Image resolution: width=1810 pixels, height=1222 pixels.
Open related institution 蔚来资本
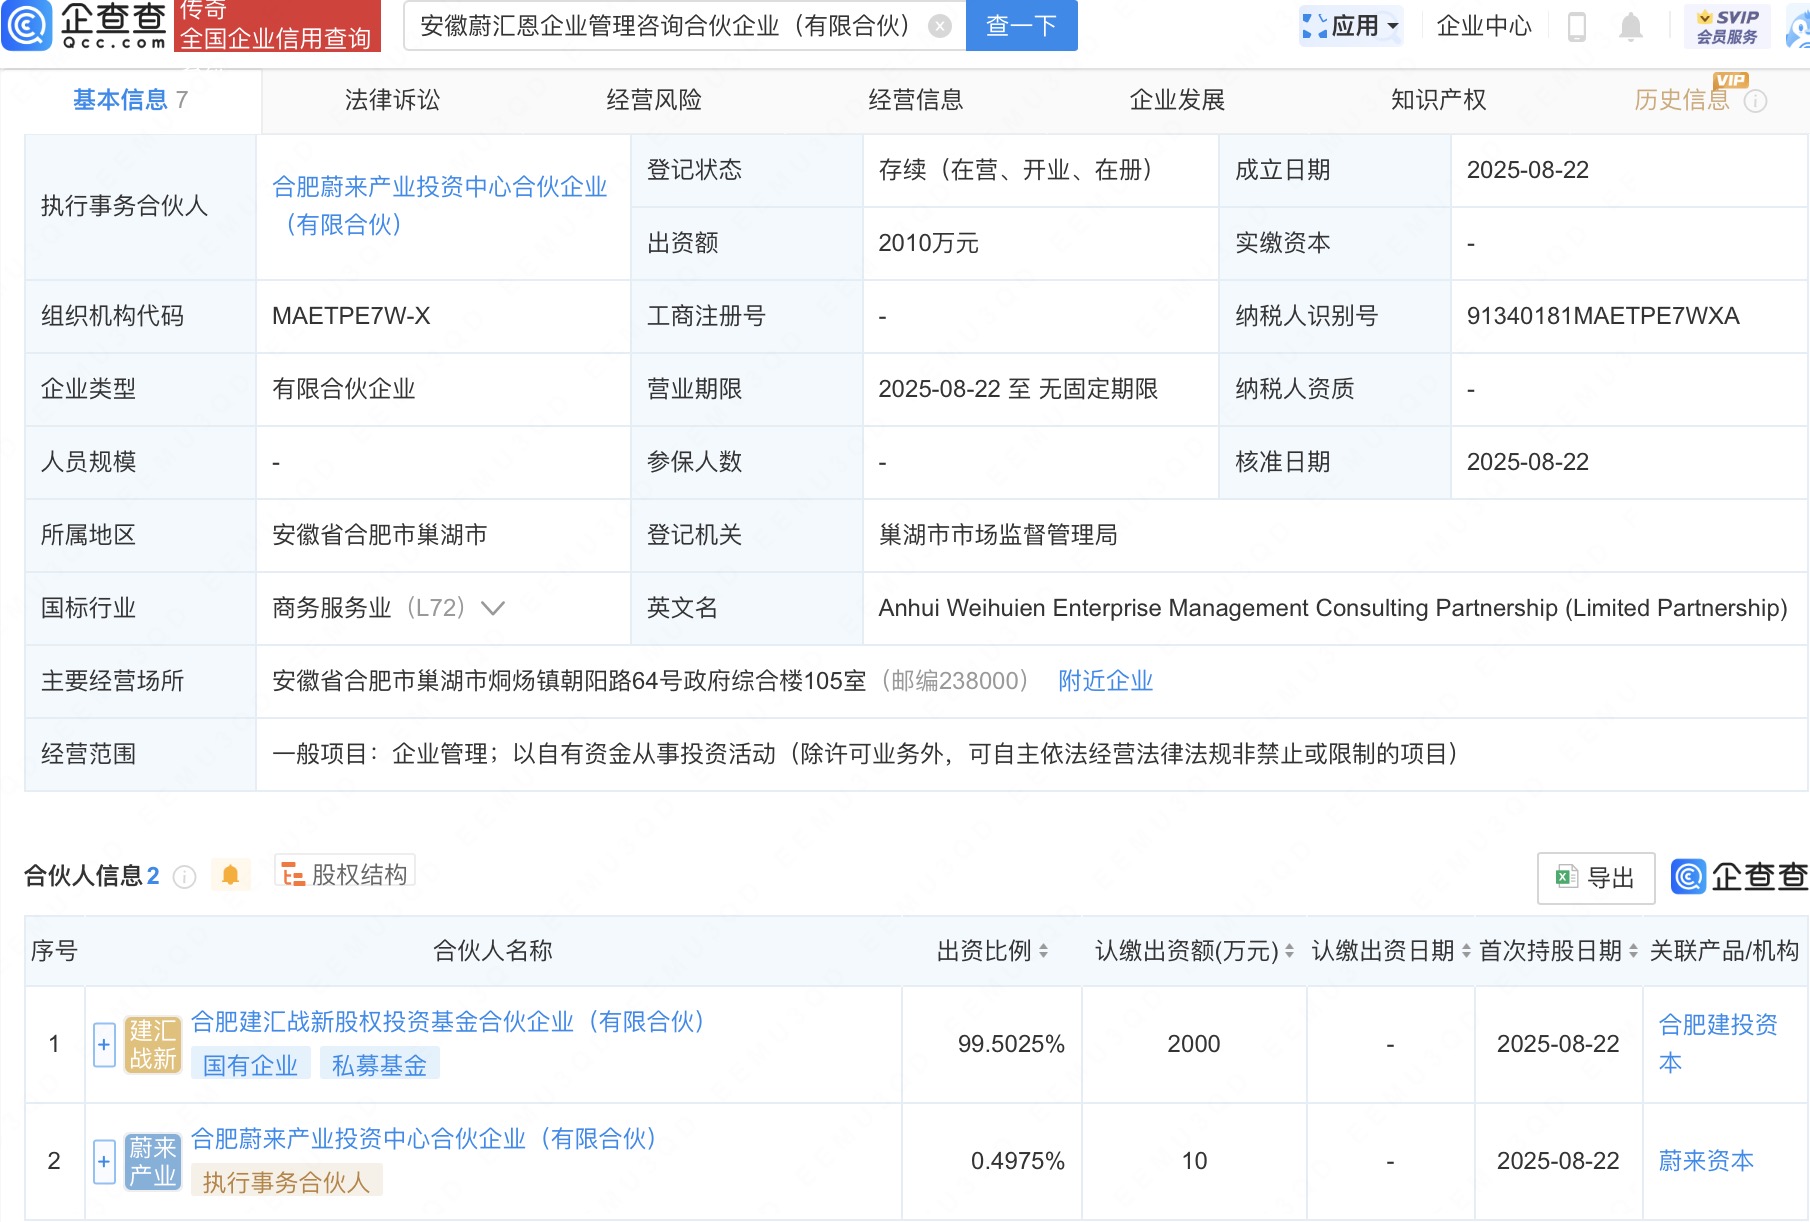click(1706, 1161)
